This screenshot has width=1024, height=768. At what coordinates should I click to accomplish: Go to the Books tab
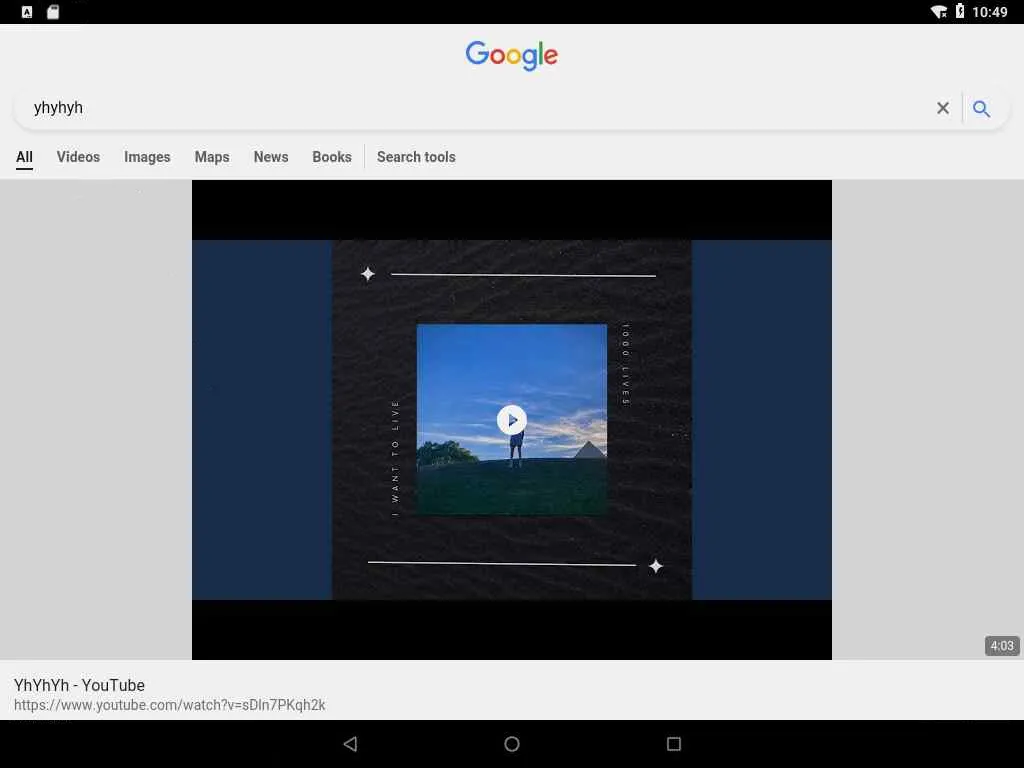pos(332,157)
